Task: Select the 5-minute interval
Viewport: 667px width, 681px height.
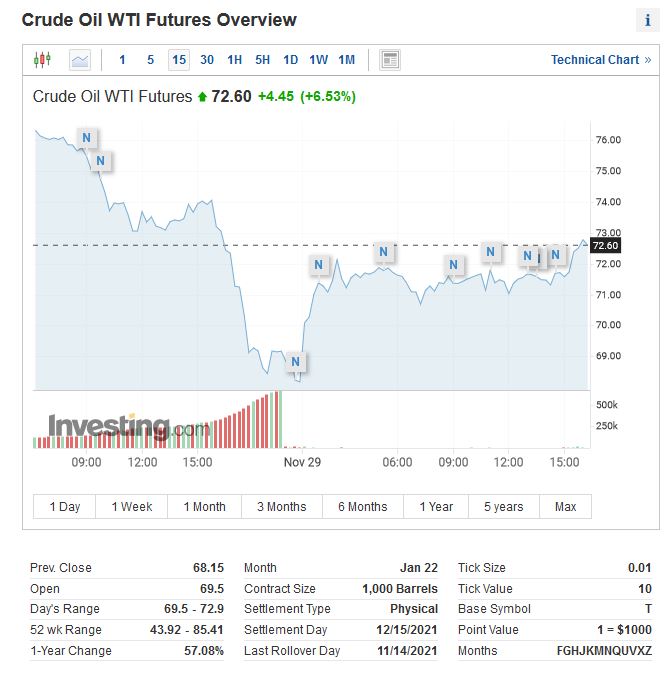Action: pyautogui.click(x=151, y=60)
